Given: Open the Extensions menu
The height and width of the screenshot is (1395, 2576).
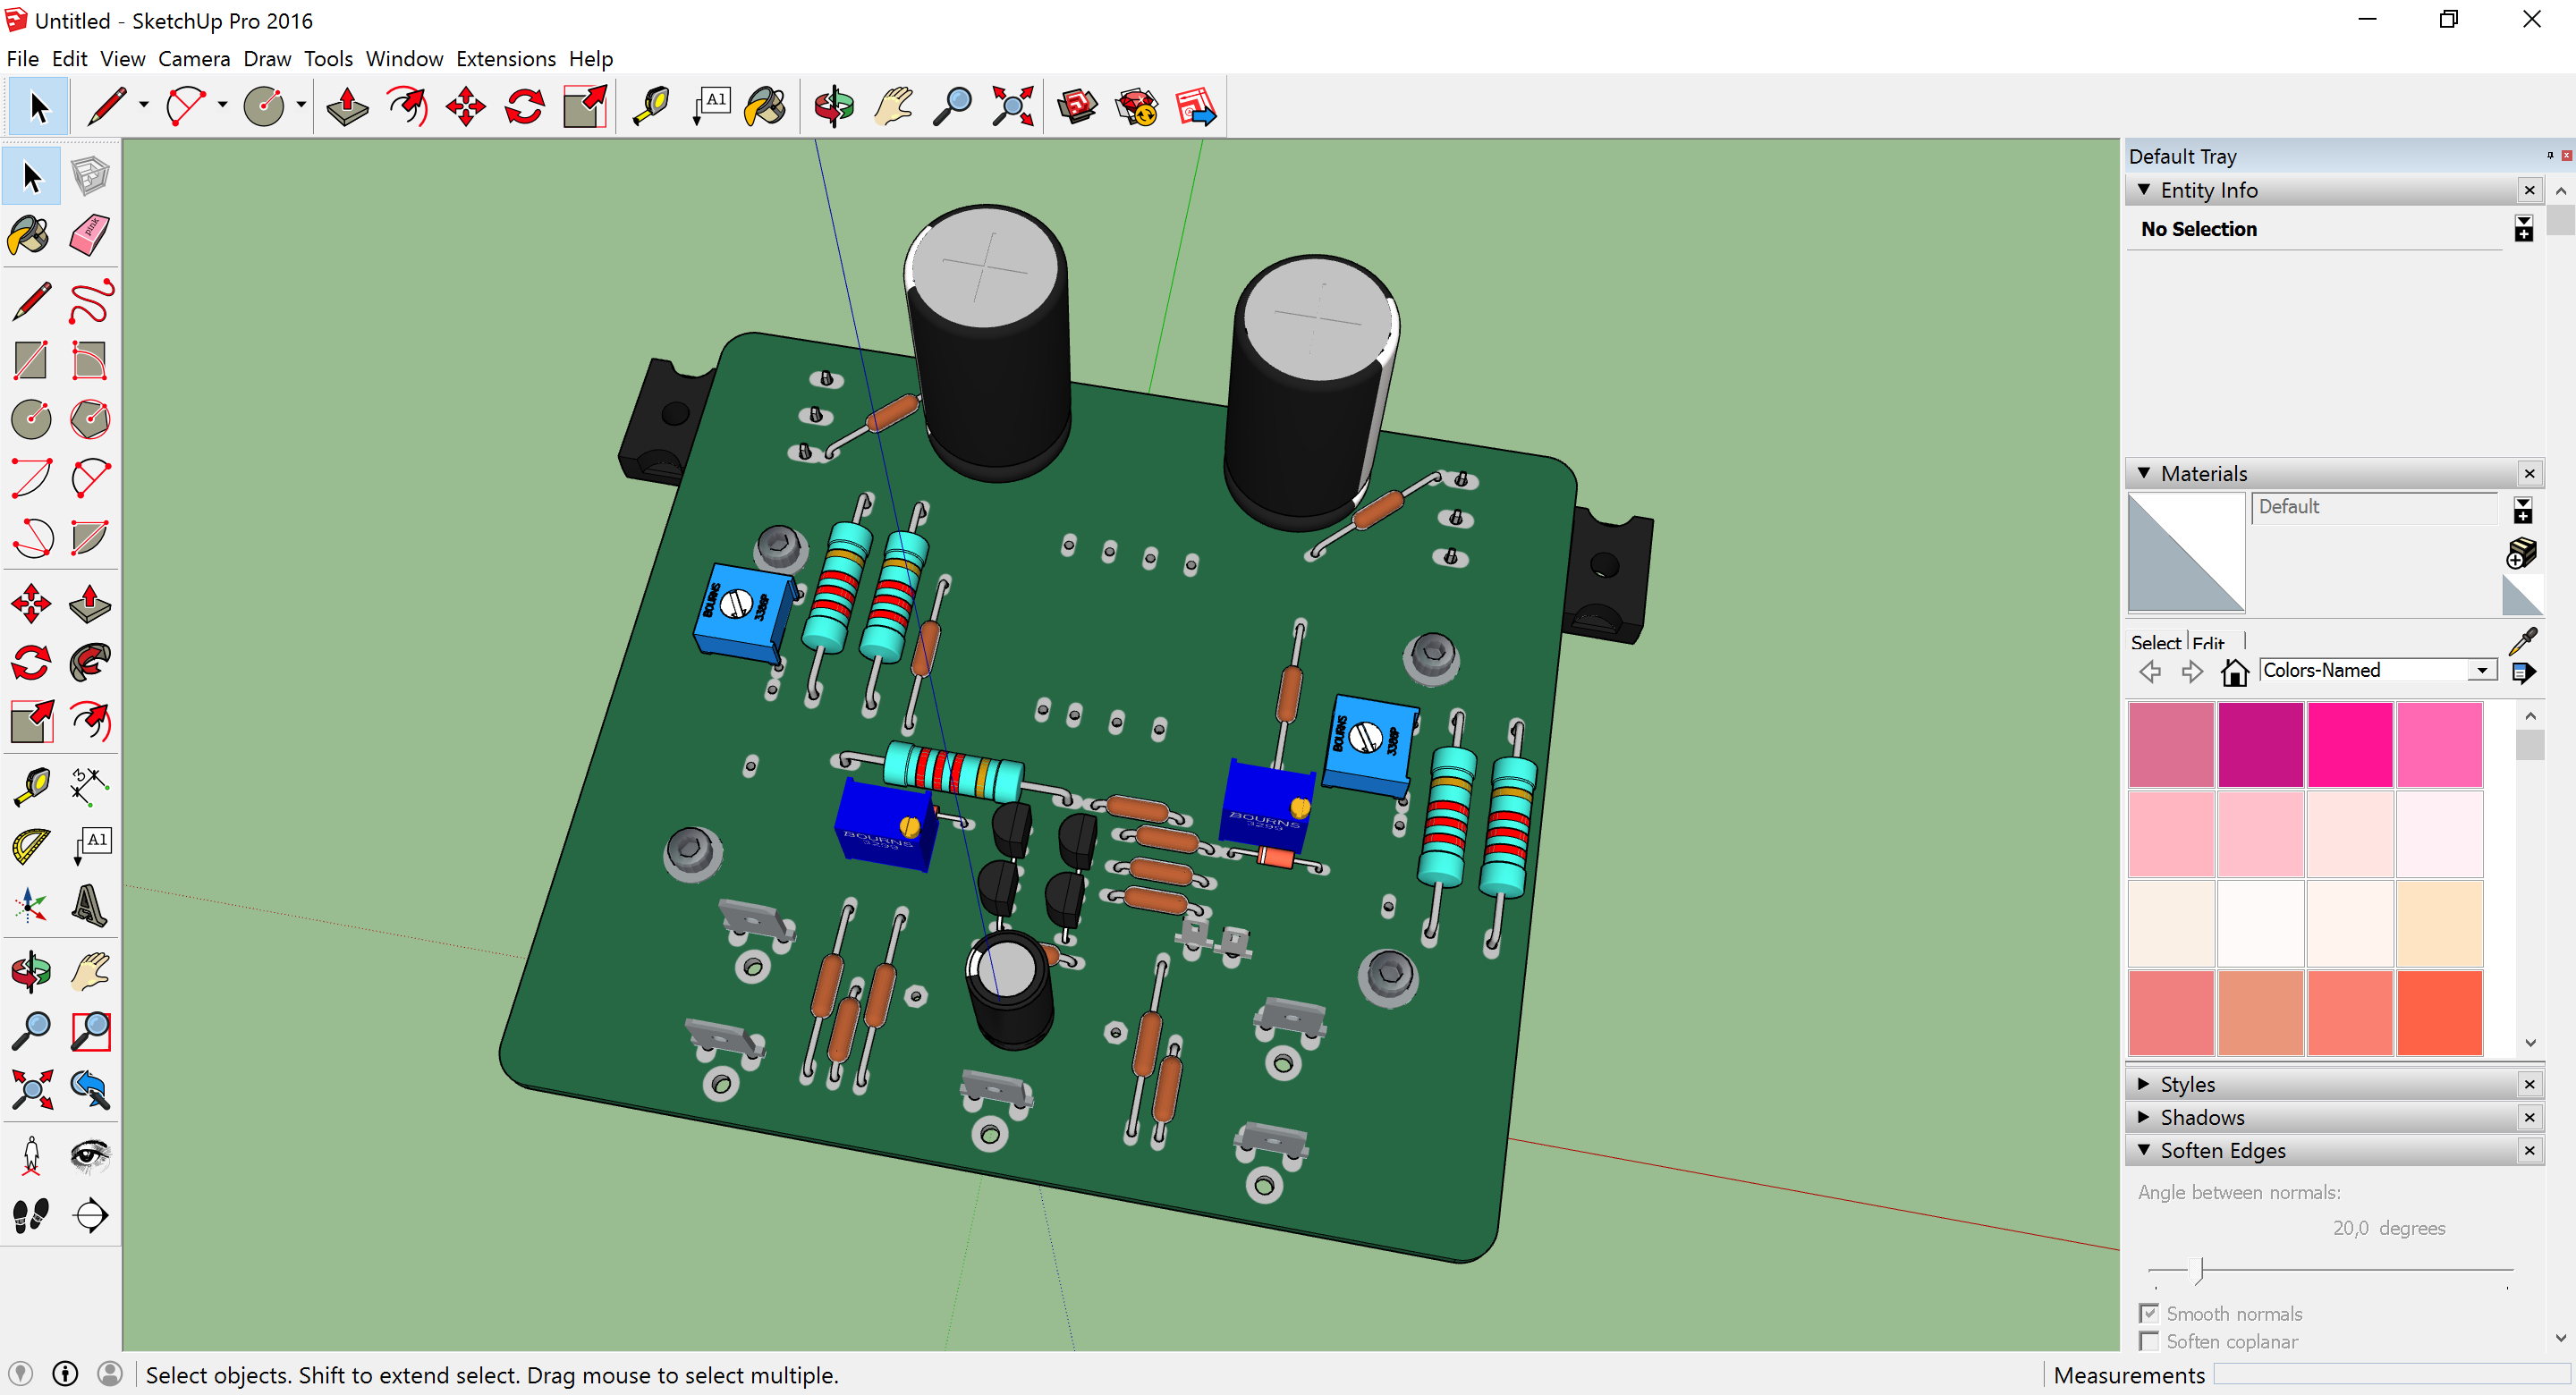Looking at the screenshot, I should coord(505,59).
